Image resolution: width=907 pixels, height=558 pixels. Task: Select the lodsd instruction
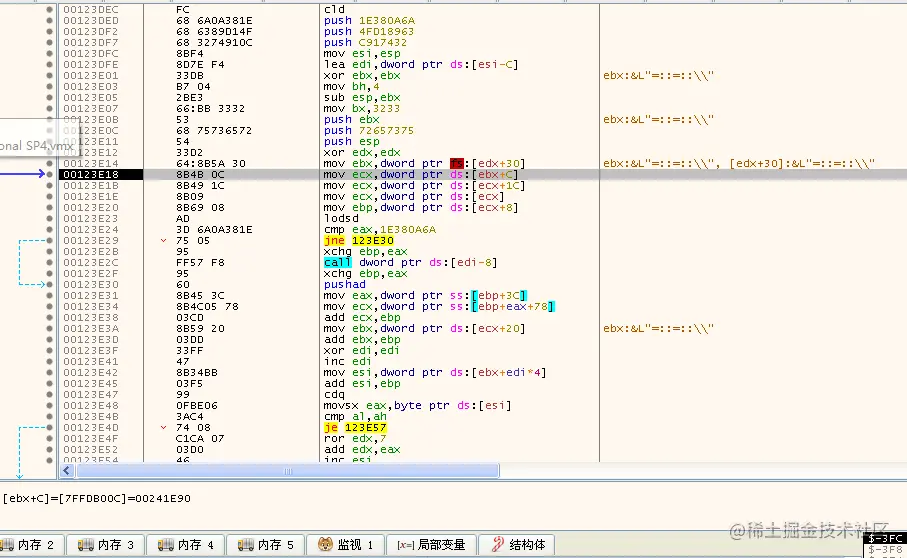[x=341, y=219]
